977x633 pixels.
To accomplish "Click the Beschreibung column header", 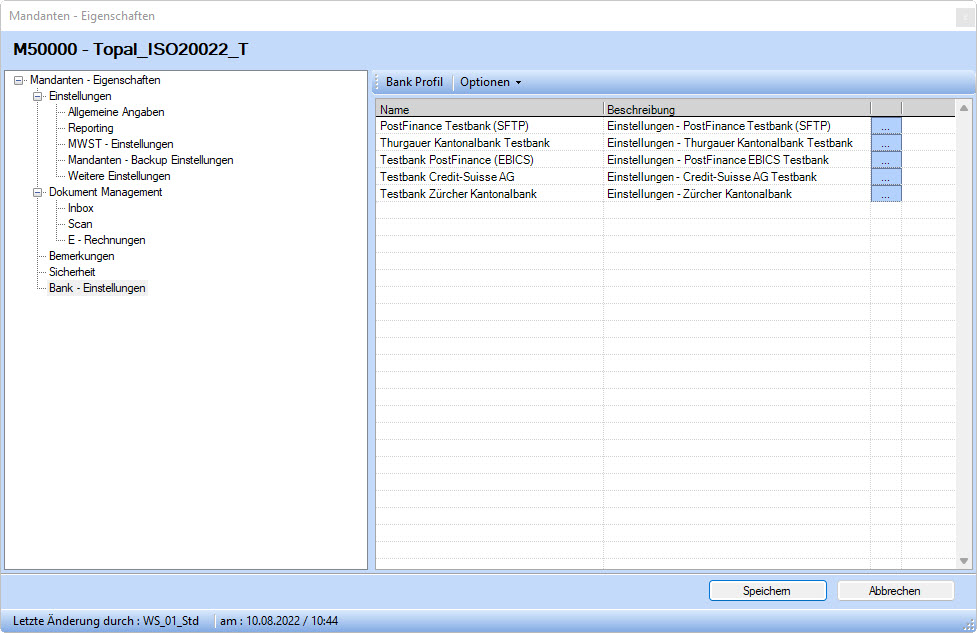I will pos(736,109).
